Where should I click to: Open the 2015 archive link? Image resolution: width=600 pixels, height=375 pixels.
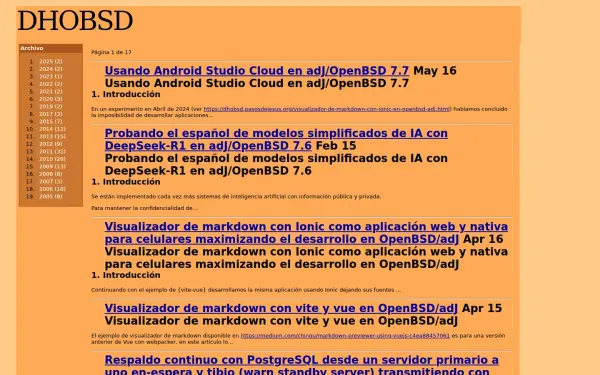point(51,121)
